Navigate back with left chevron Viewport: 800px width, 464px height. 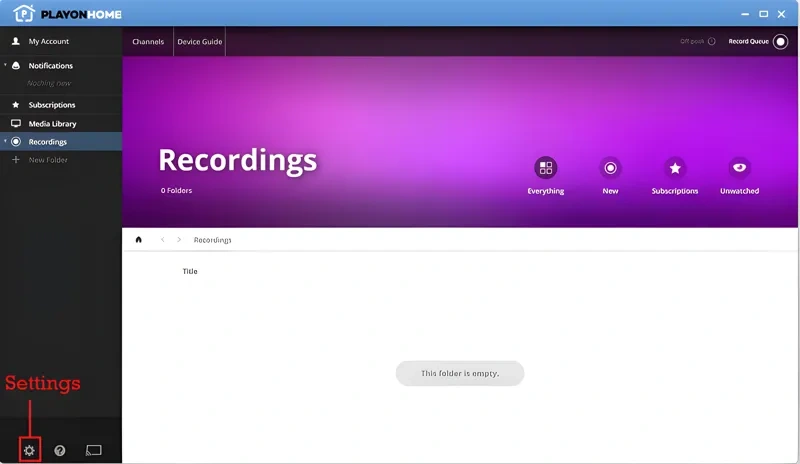pos(162,239)
